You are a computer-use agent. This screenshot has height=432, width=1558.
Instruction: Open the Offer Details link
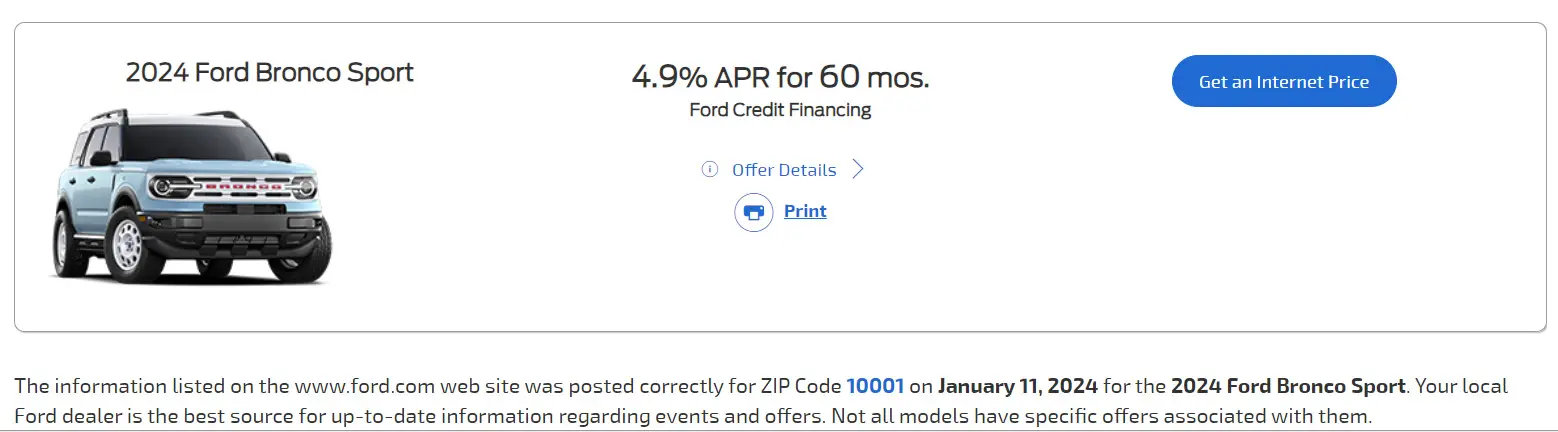[784, 170]
